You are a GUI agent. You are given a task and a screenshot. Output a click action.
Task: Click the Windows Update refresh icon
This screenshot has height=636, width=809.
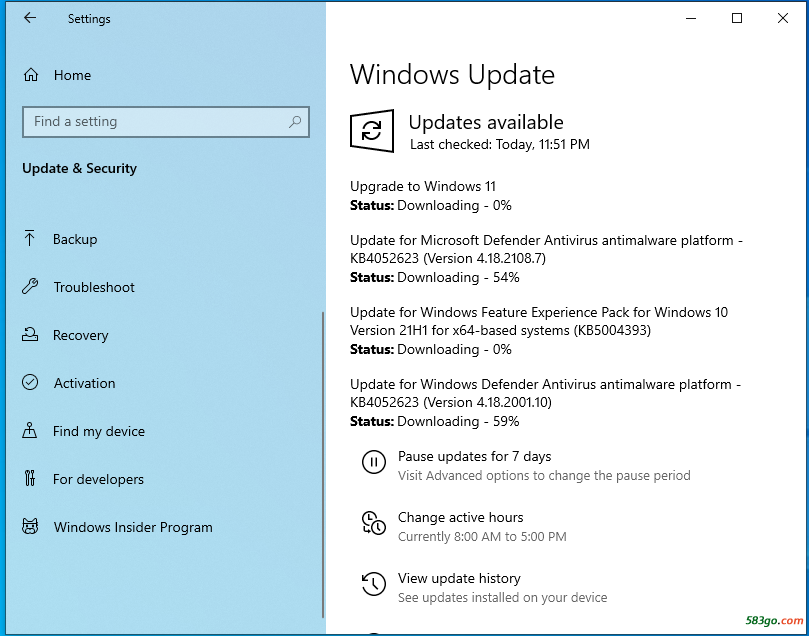tap(371, 131)
